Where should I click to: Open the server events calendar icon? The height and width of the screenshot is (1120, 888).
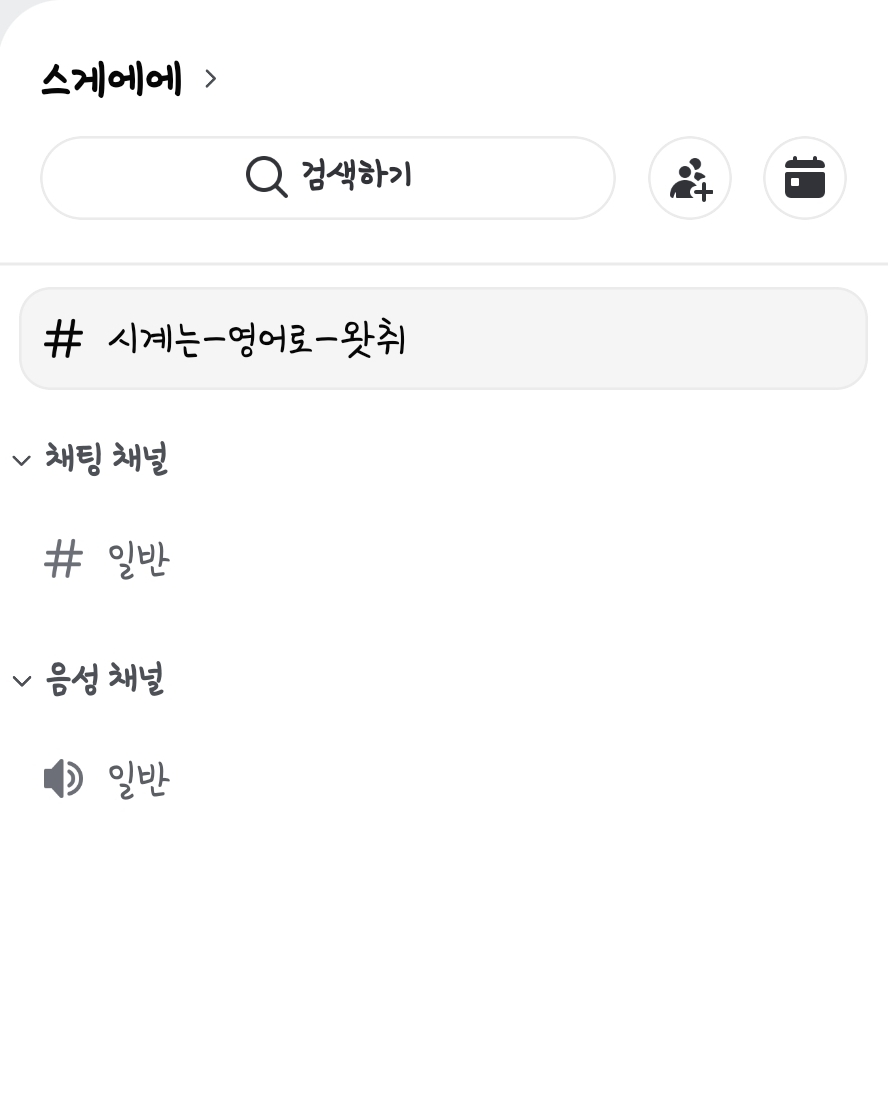(804, 178)
